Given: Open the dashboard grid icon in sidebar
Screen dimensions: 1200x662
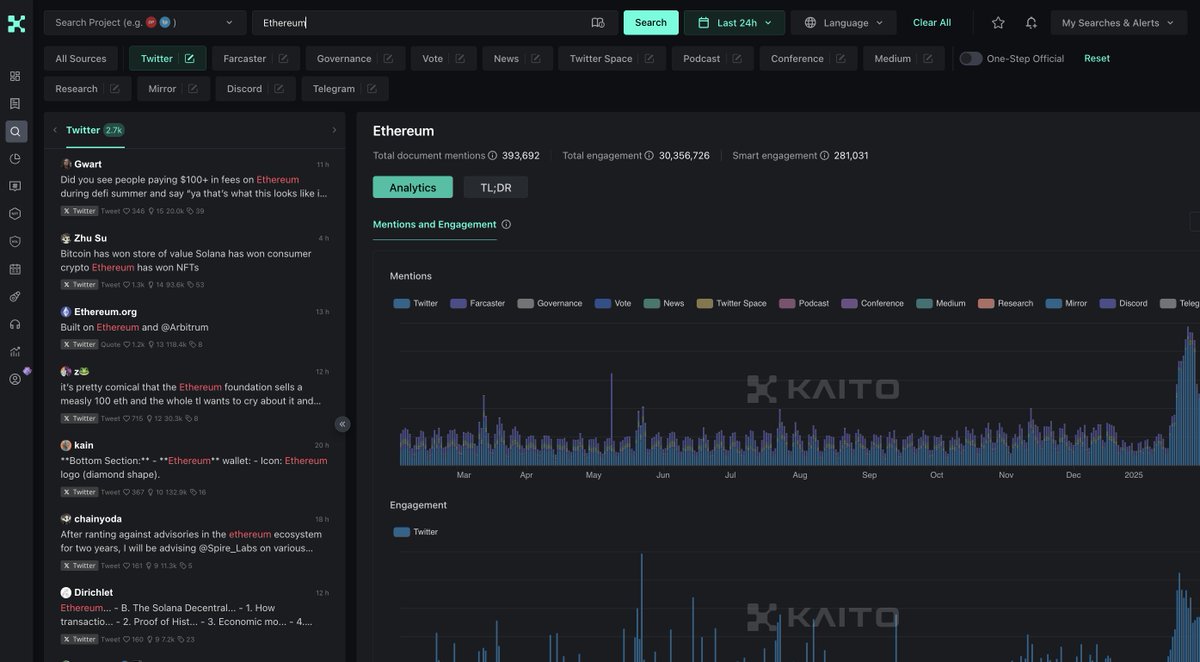Looking at the screenshot, I should point(15,76).
